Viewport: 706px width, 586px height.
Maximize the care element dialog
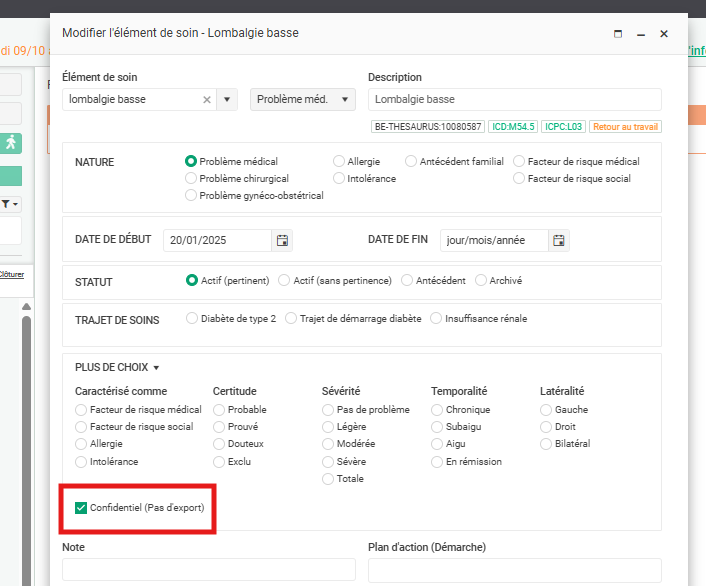point(618,34)
